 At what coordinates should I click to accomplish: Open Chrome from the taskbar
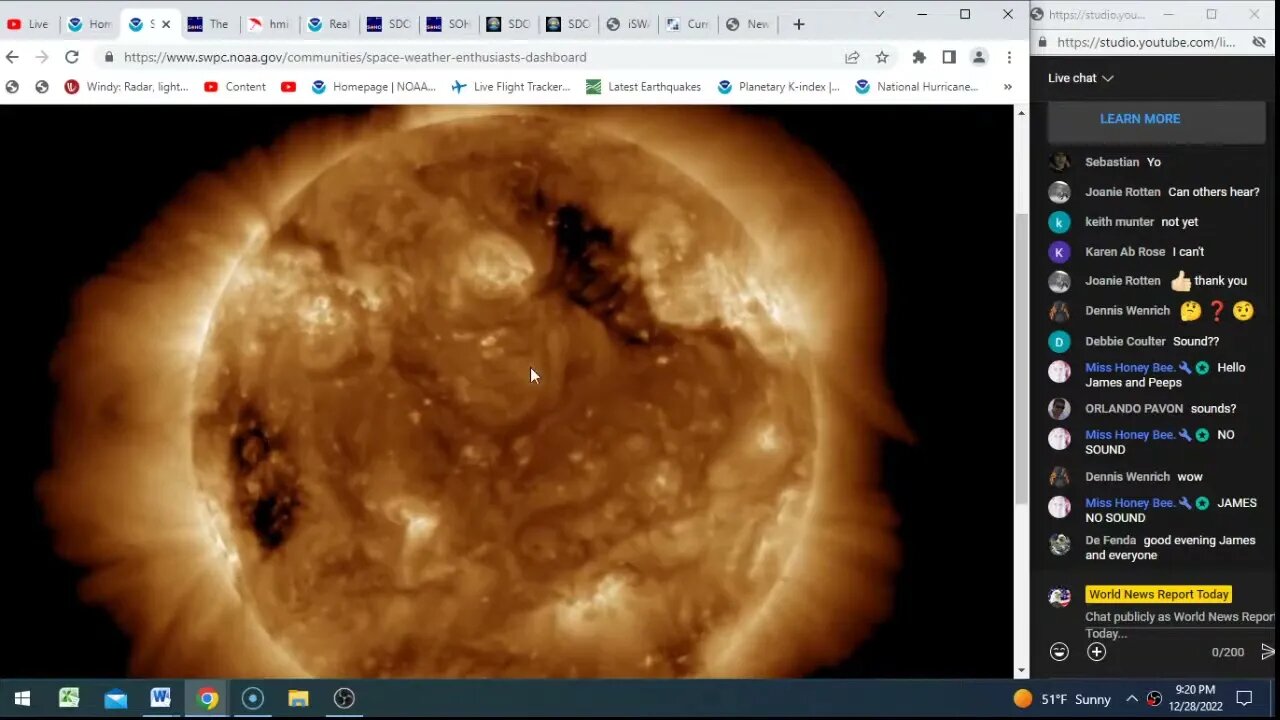pos(207,698)
